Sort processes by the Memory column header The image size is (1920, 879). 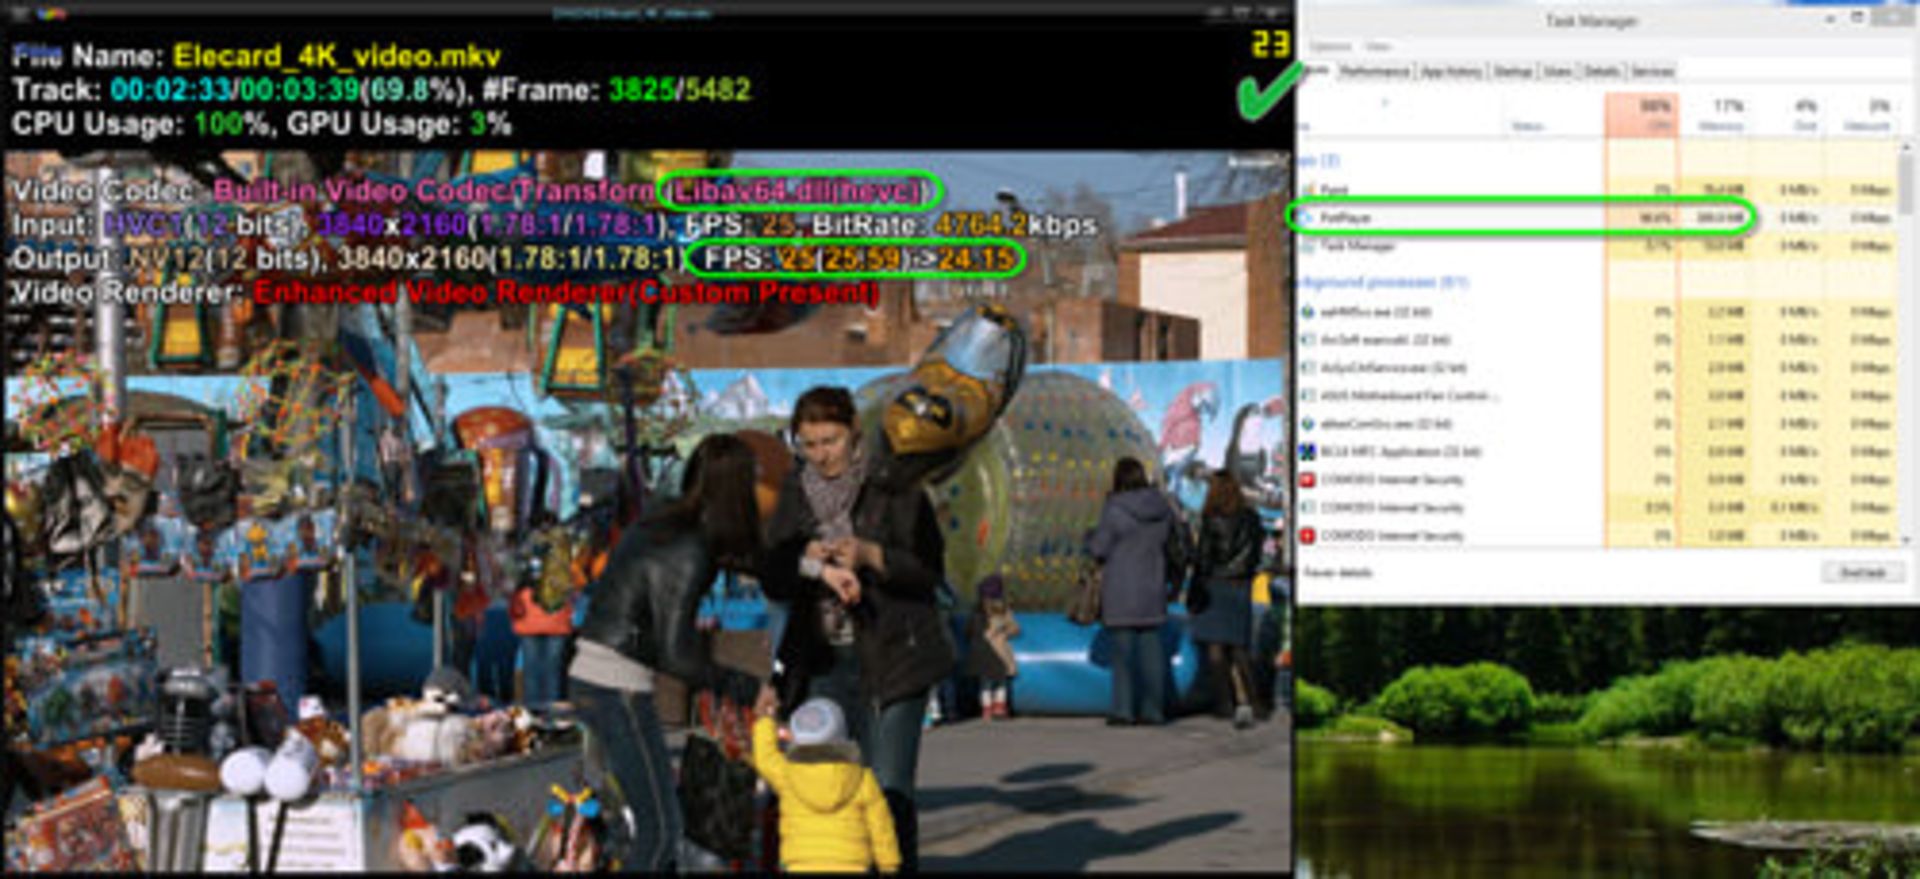tap(1720, 115)
